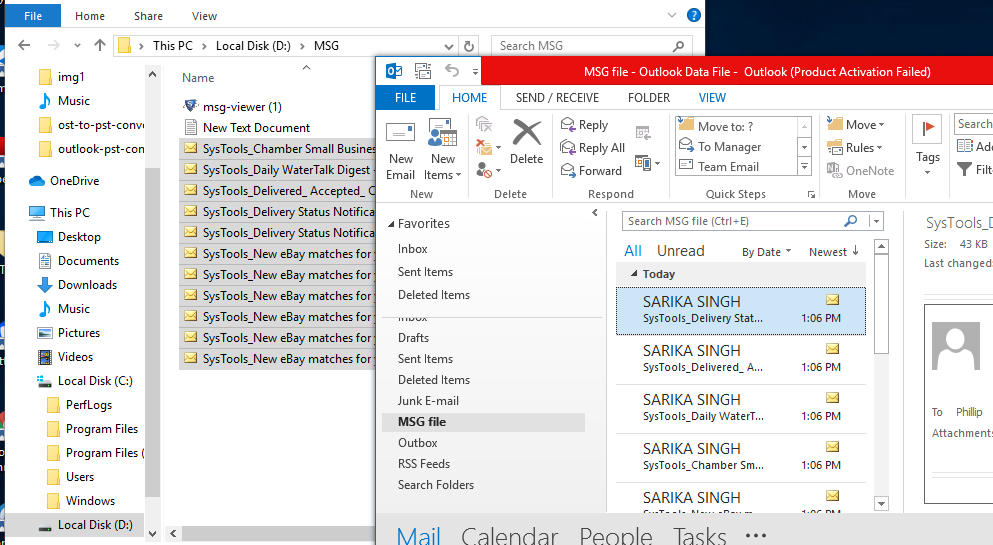Select OneDrive in Explorer navigation pane

(63, 181)
